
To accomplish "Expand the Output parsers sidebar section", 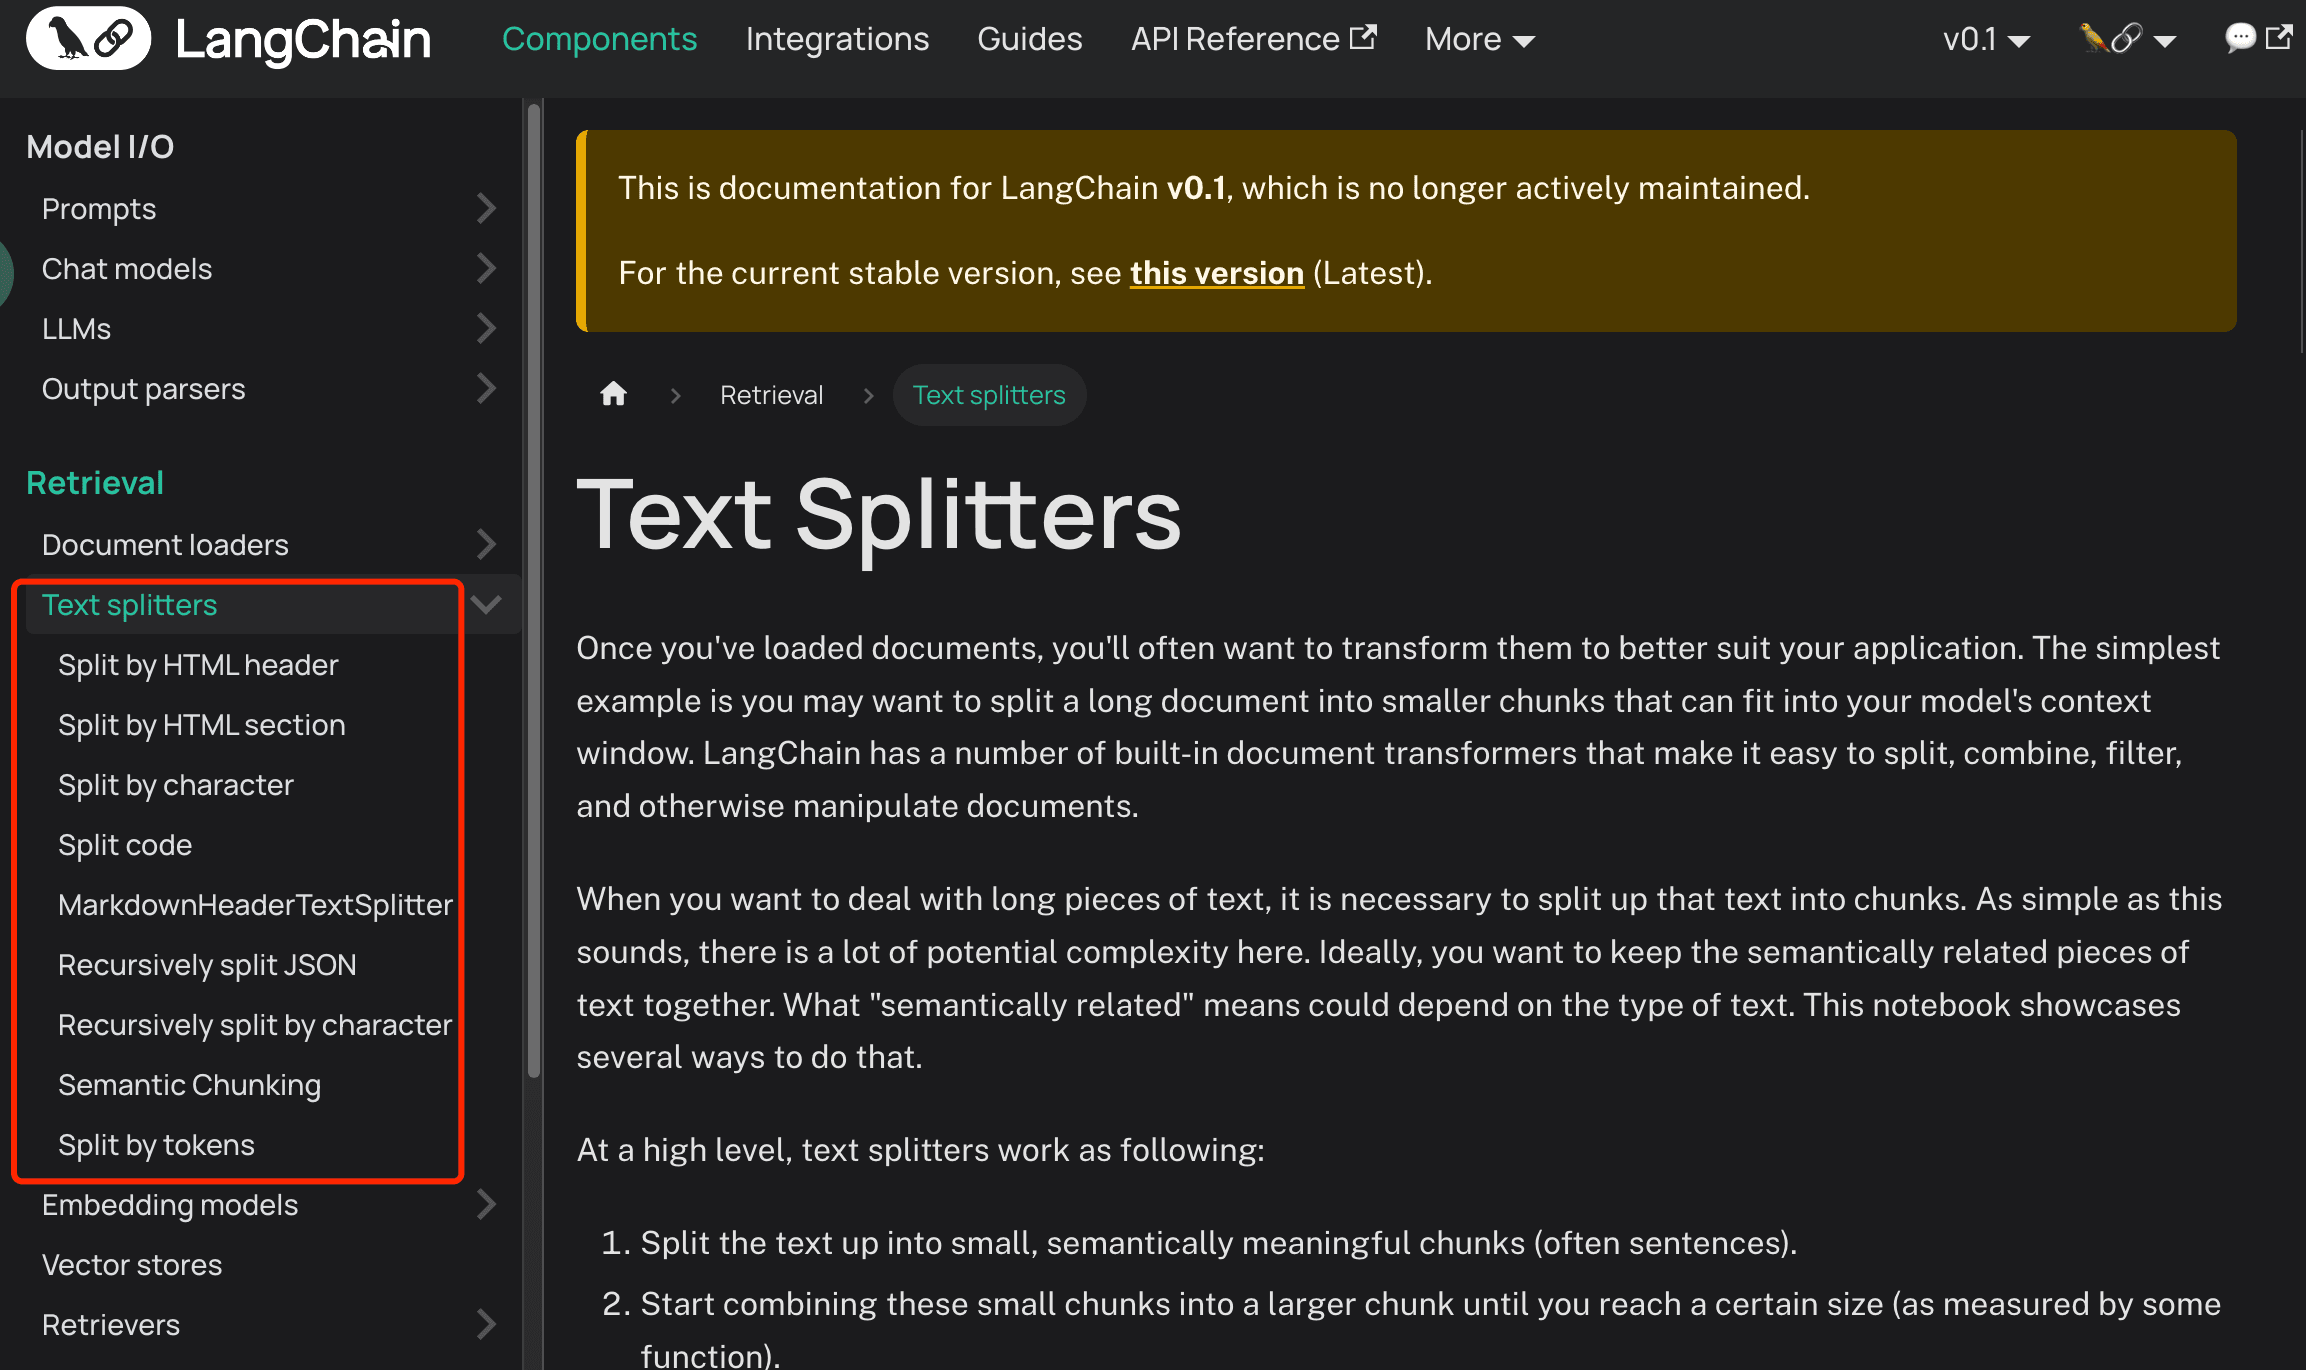I will (486, 388).
